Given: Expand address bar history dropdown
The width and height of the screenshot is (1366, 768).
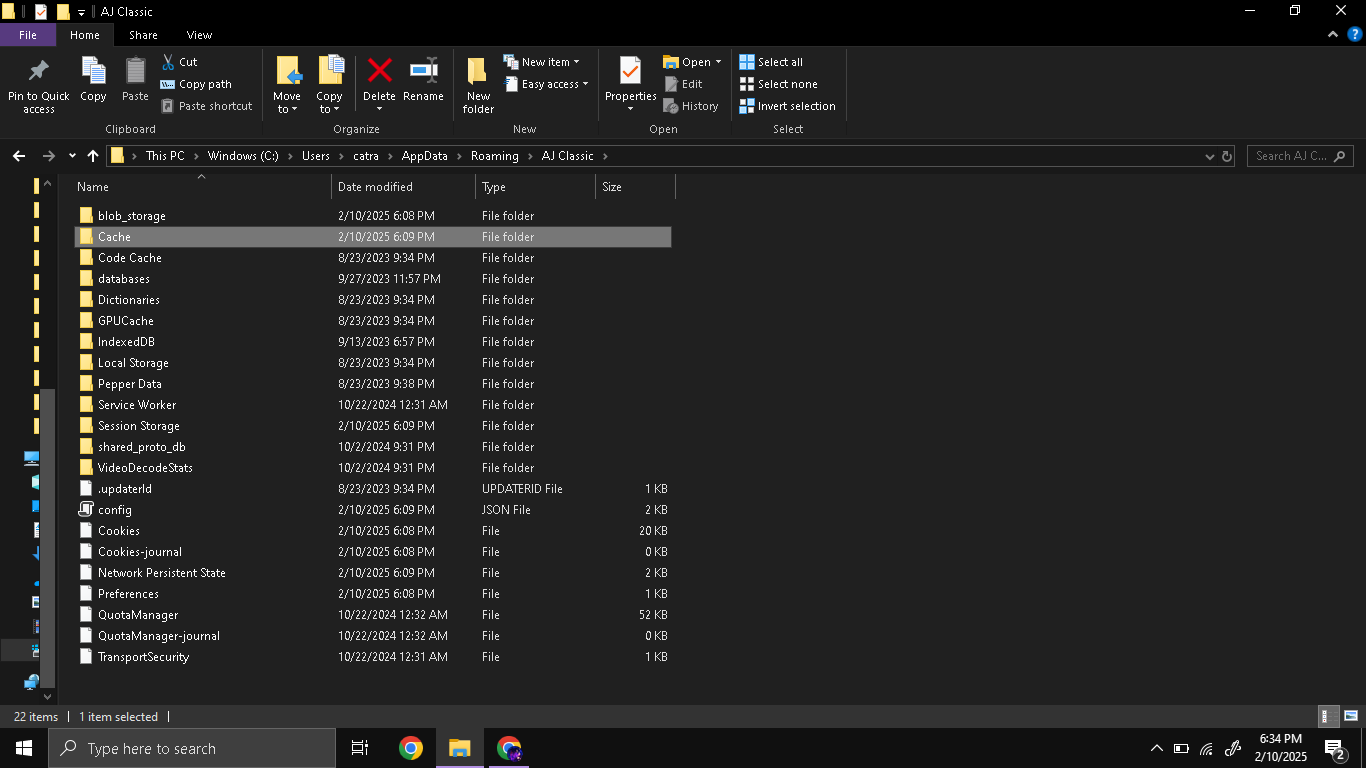Looking at the screenshot, I should tap(1209, 156).
